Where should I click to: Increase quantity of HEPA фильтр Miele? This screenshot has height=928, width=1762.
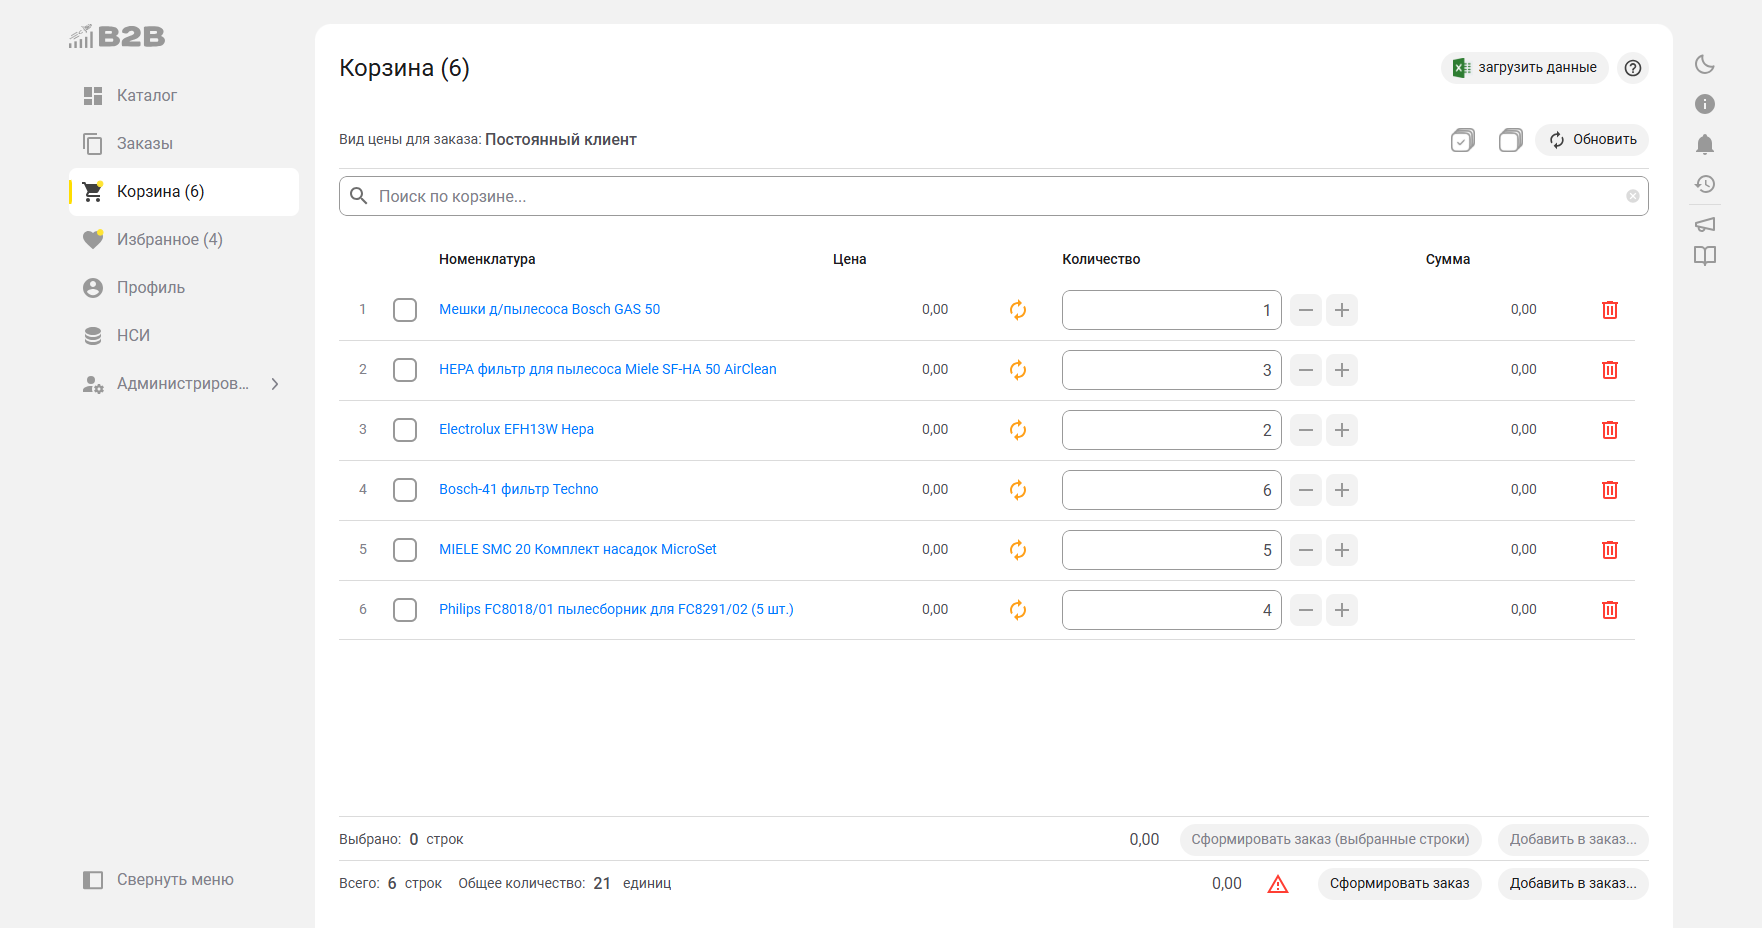click(x=1342, y=370)
